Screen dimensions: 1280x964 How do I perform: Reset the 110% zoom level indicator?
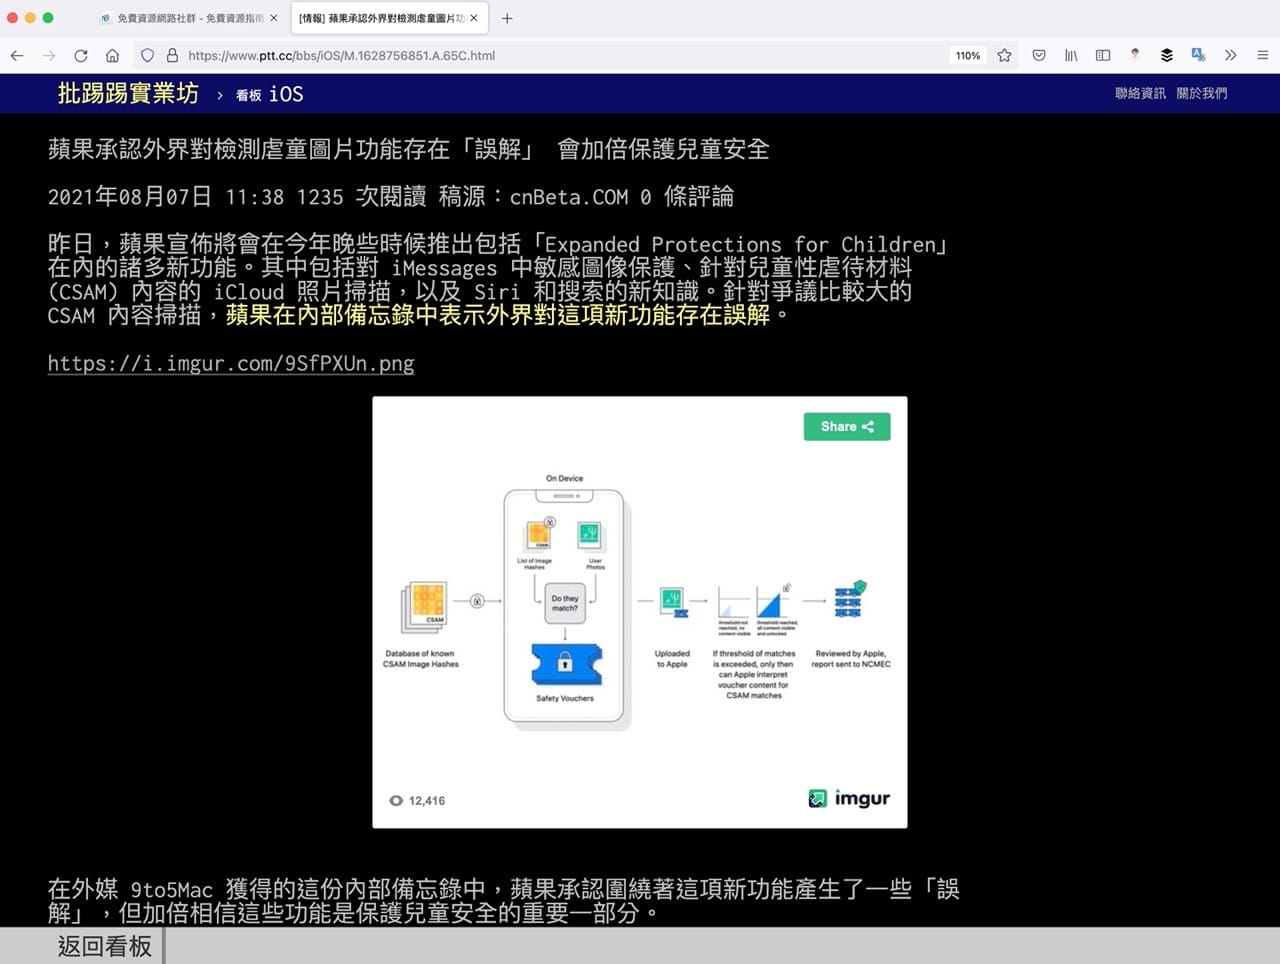coord(968,56)
